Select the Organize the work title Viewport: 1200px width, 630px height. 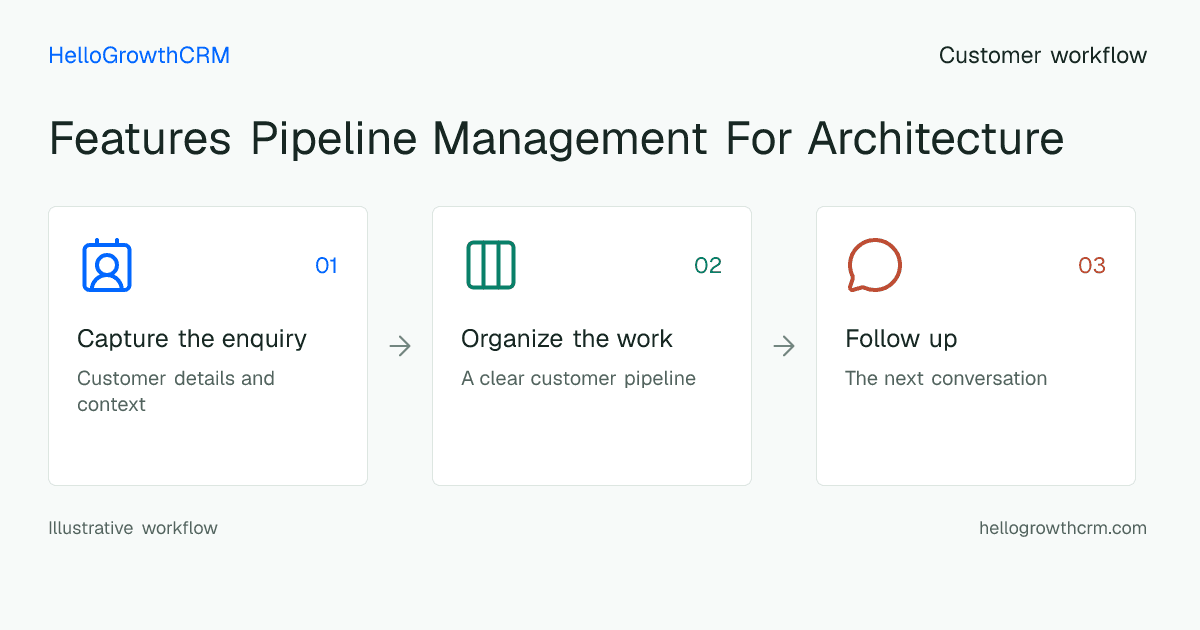click(567, 339)
